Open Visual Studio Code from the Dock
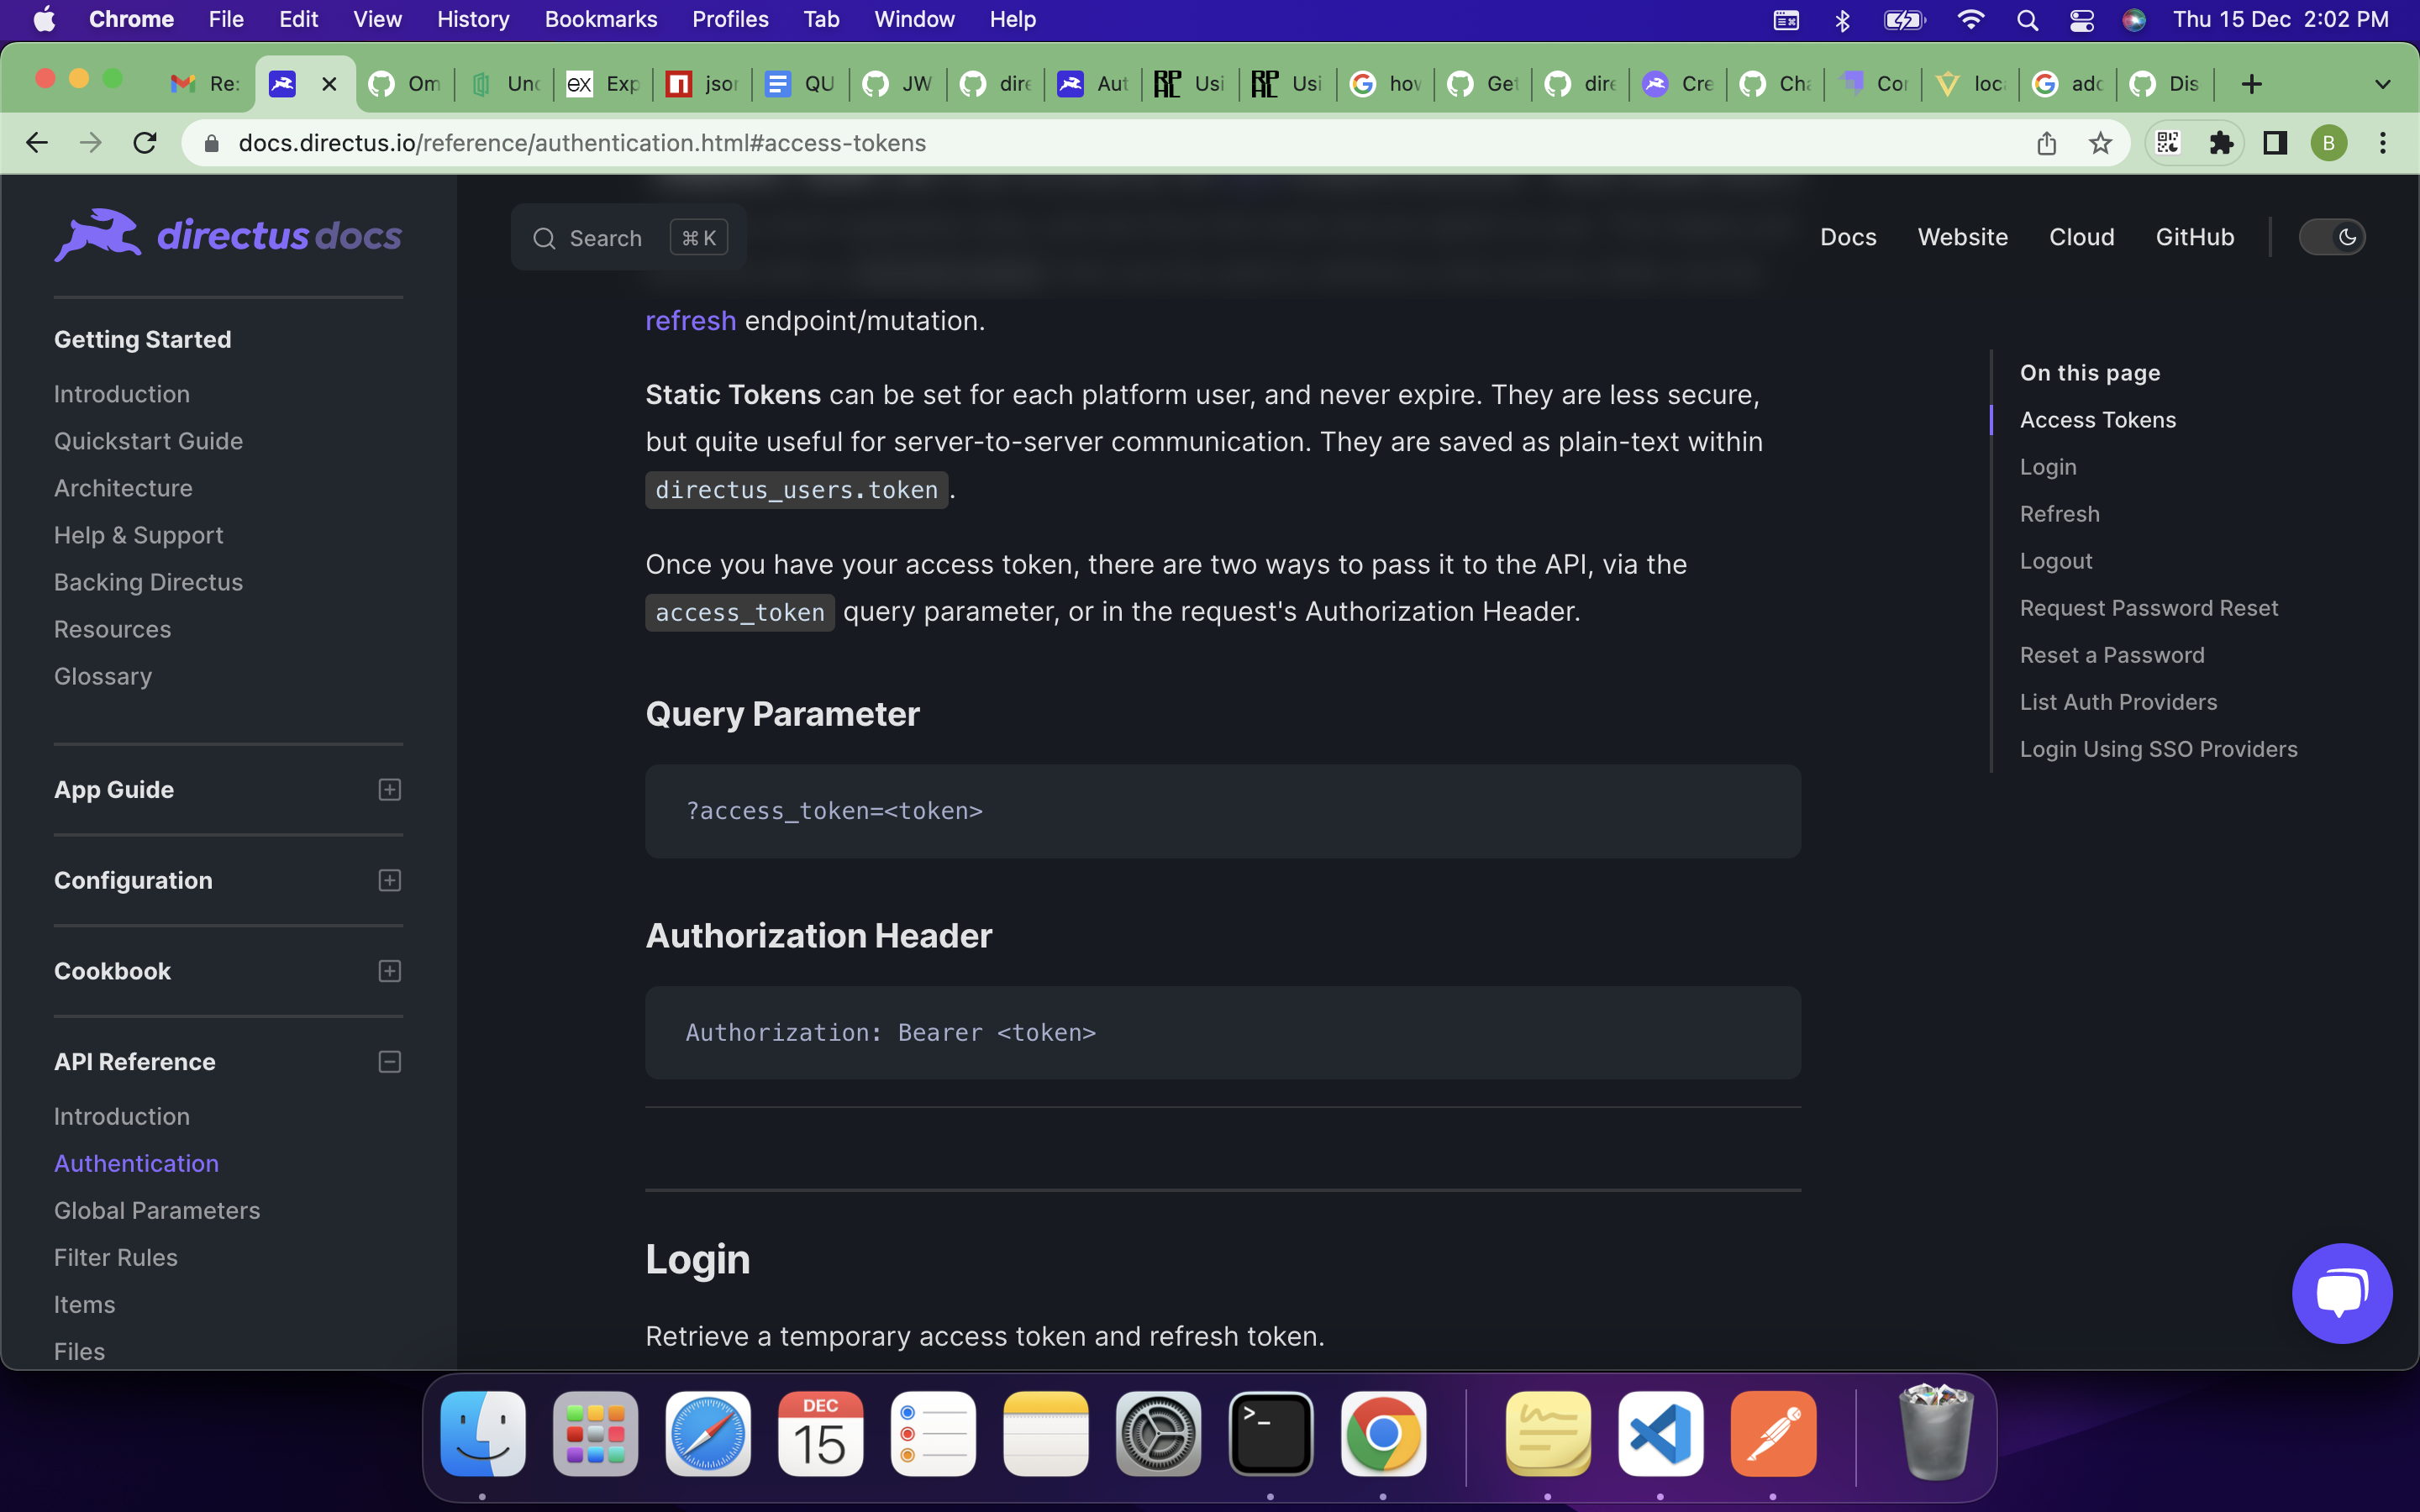Viewport: 2420px width, 1512px height. click(1659, 1434)
